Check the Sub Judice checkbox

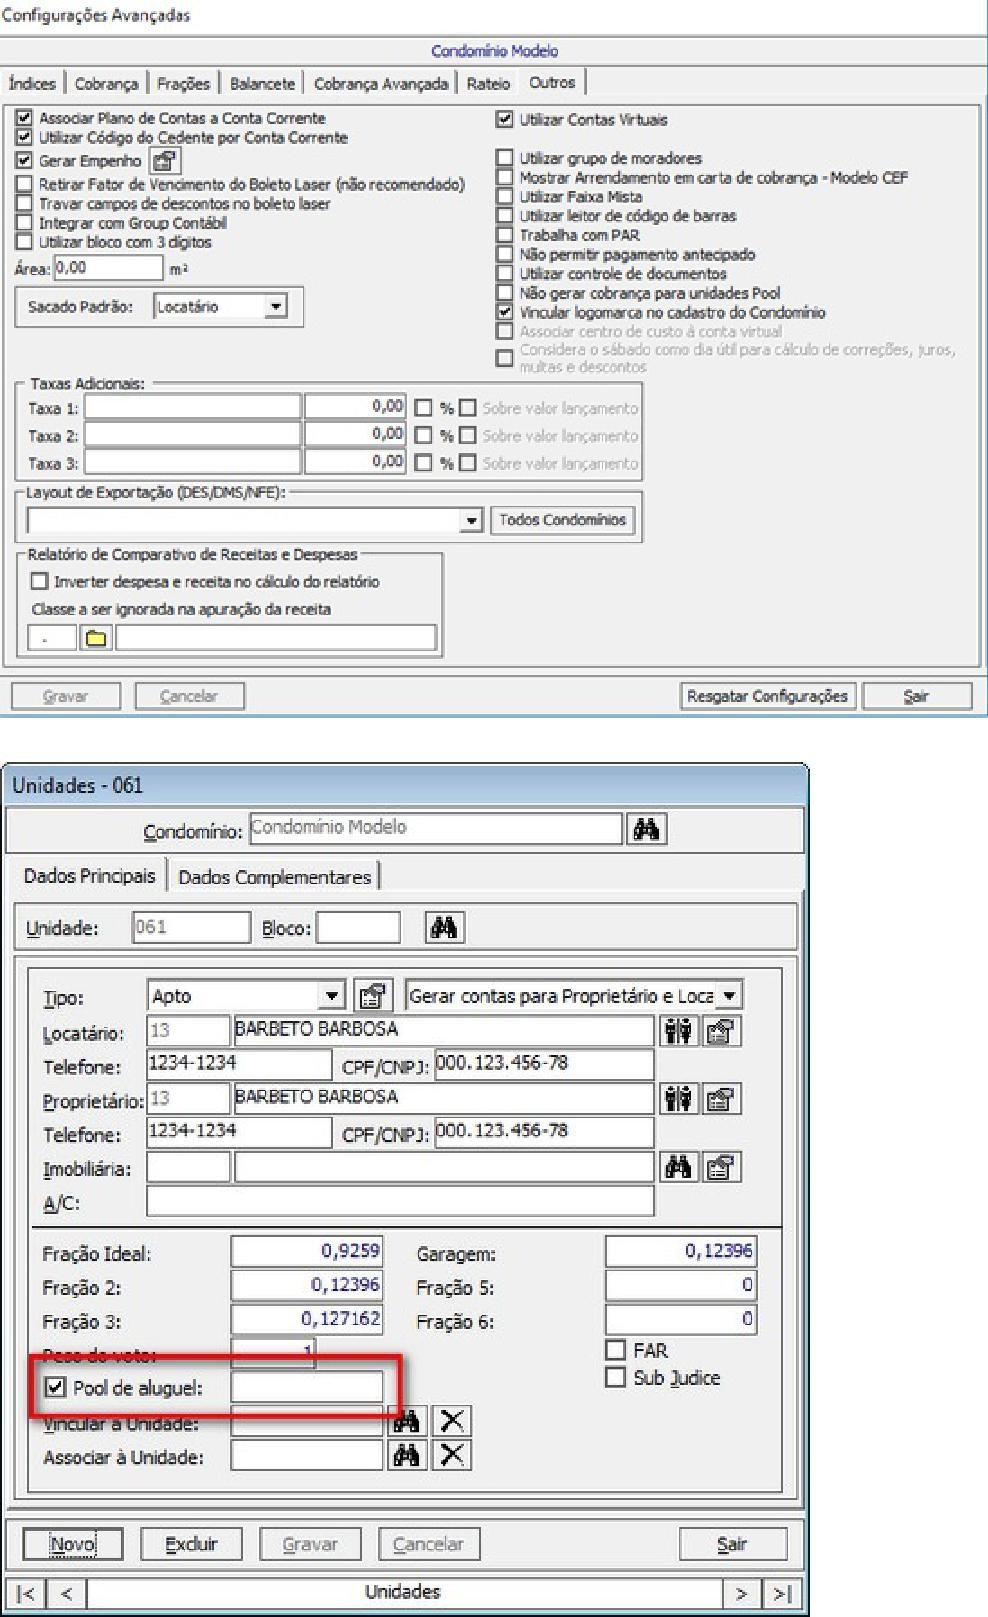[616, 1378]
